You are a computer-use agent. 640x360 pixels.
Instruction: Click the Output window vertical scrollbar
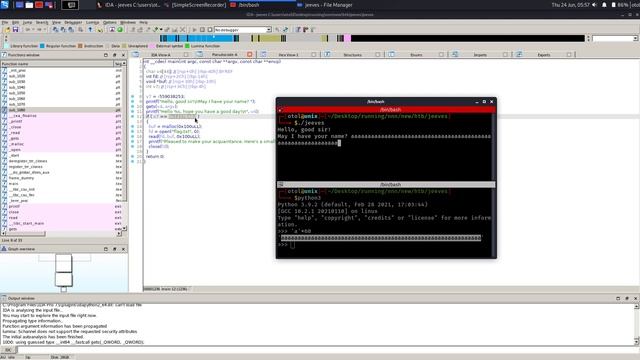click(x=636, y=324)
